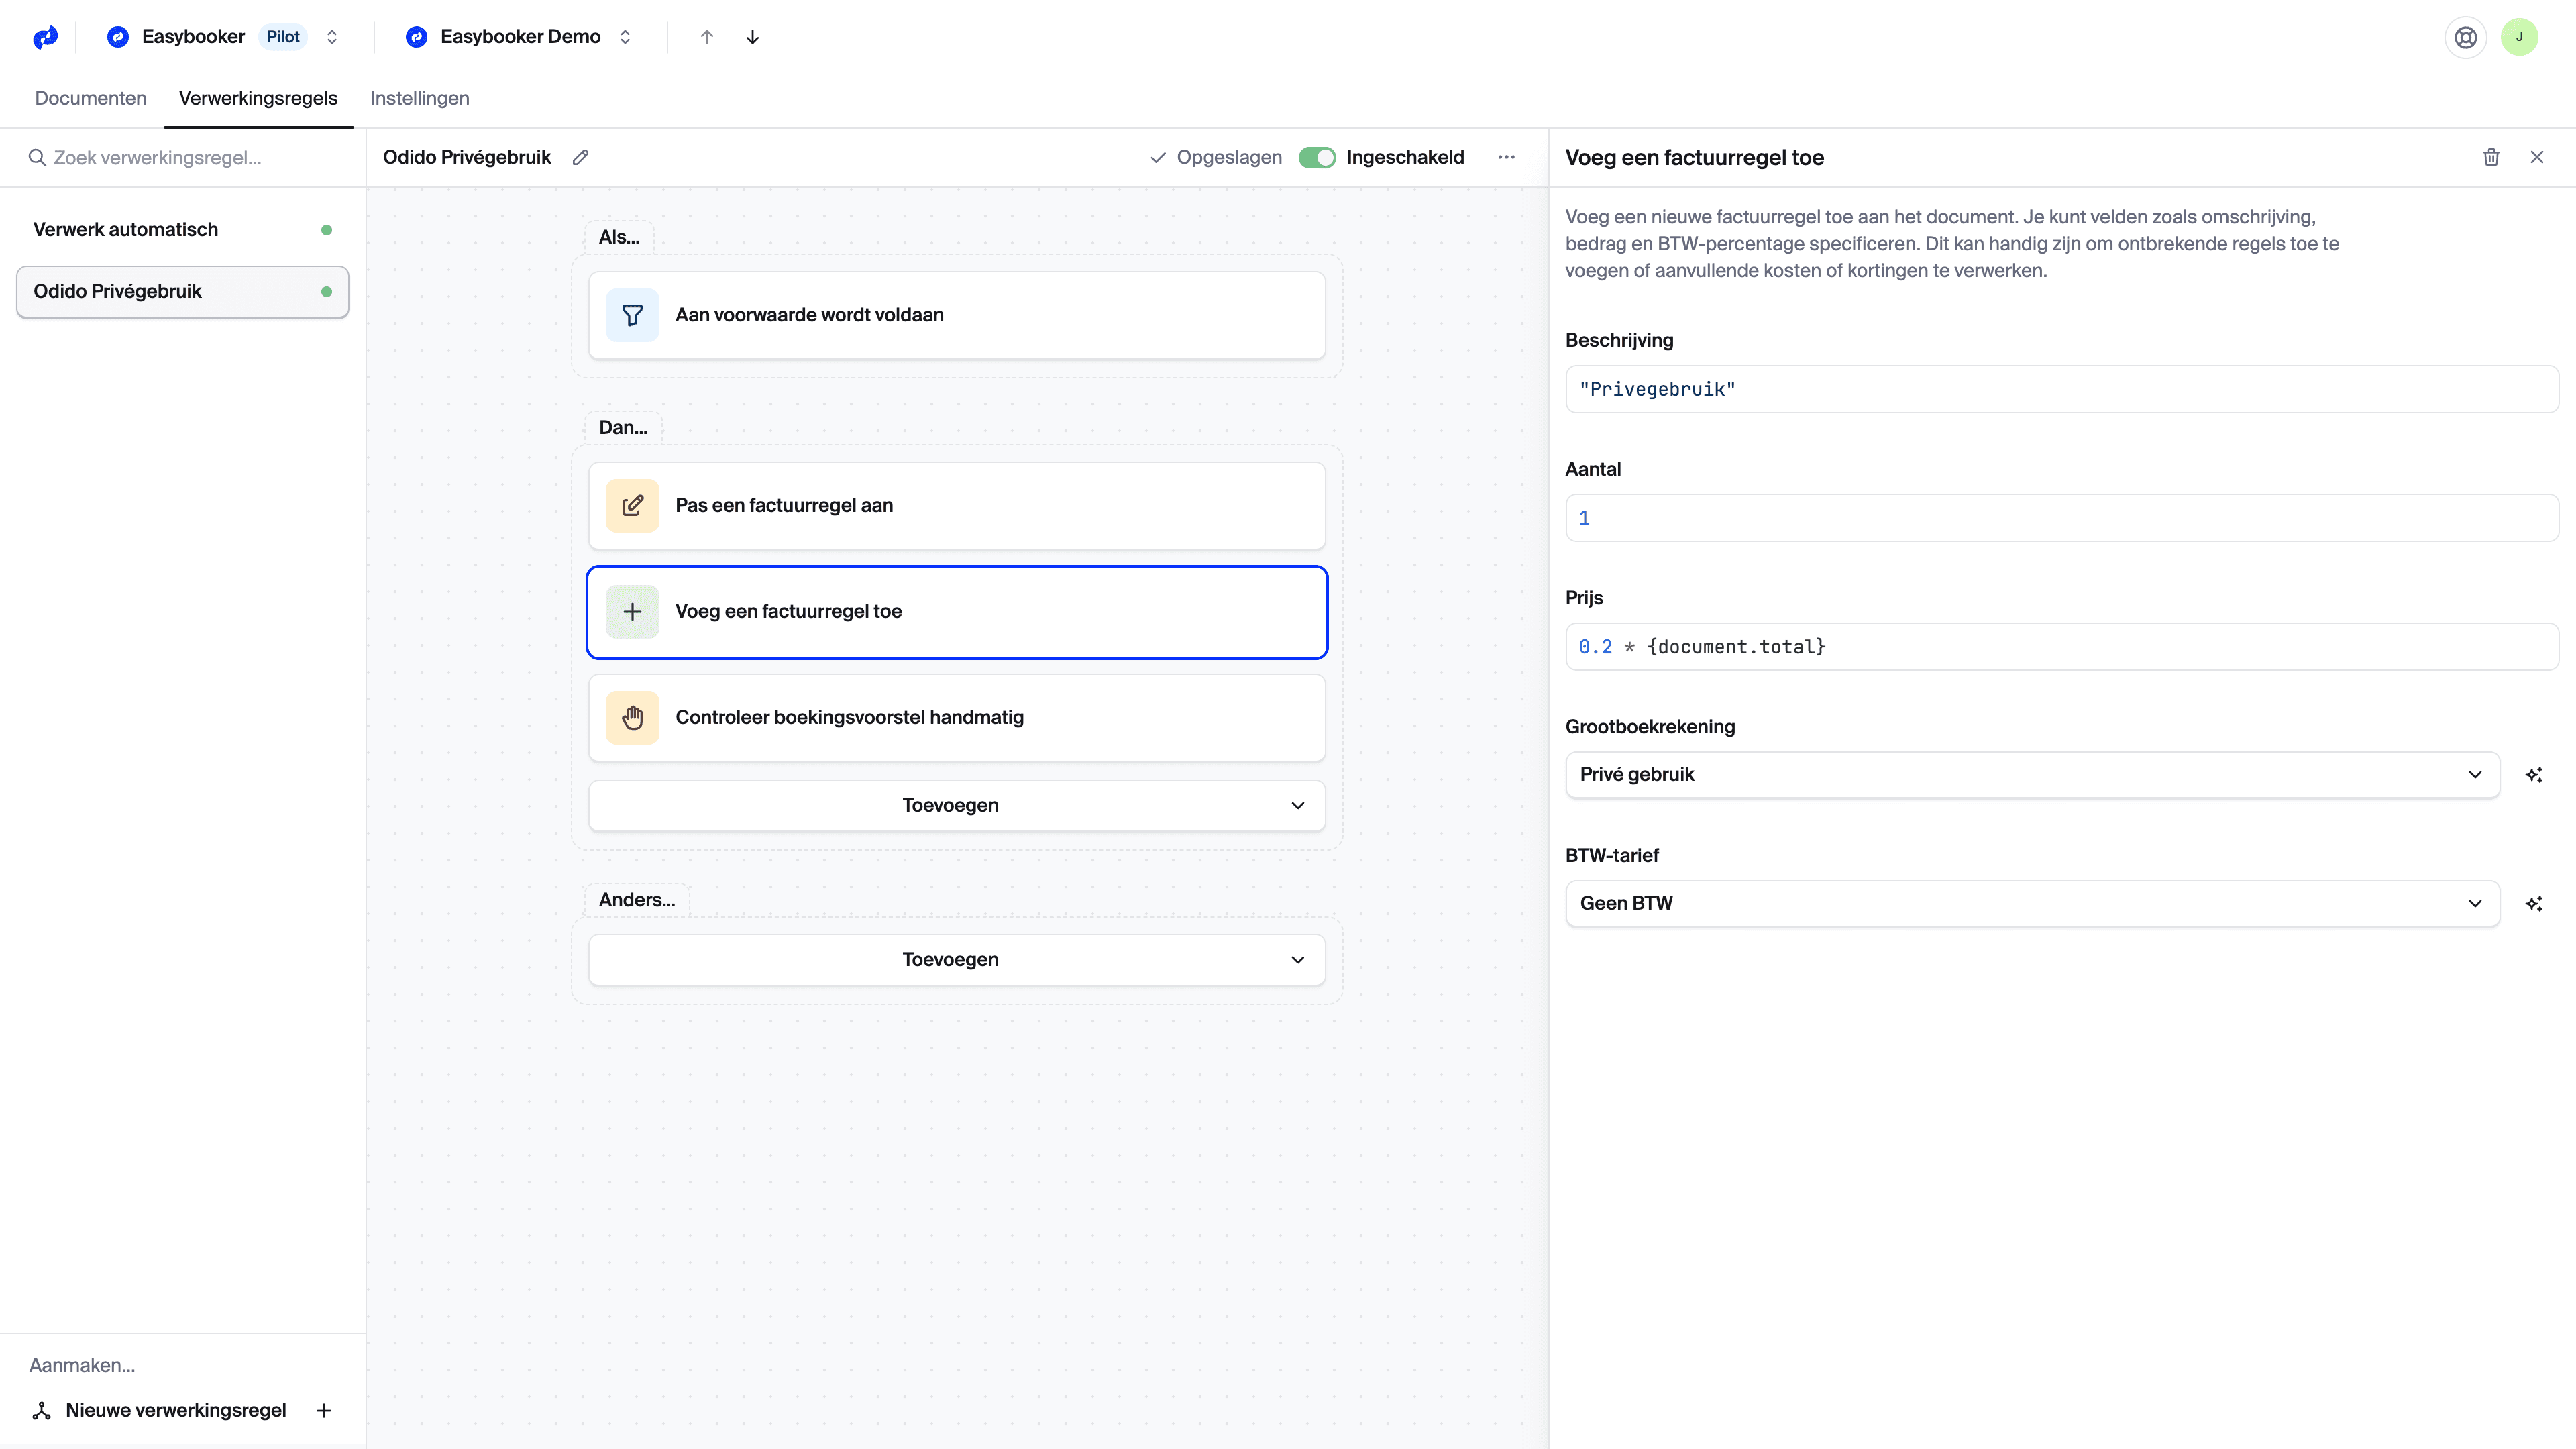Viewport: 2576px width, 1449px height.
Task: Open the three-dots more options menu
Action: tap(1506, 157)
